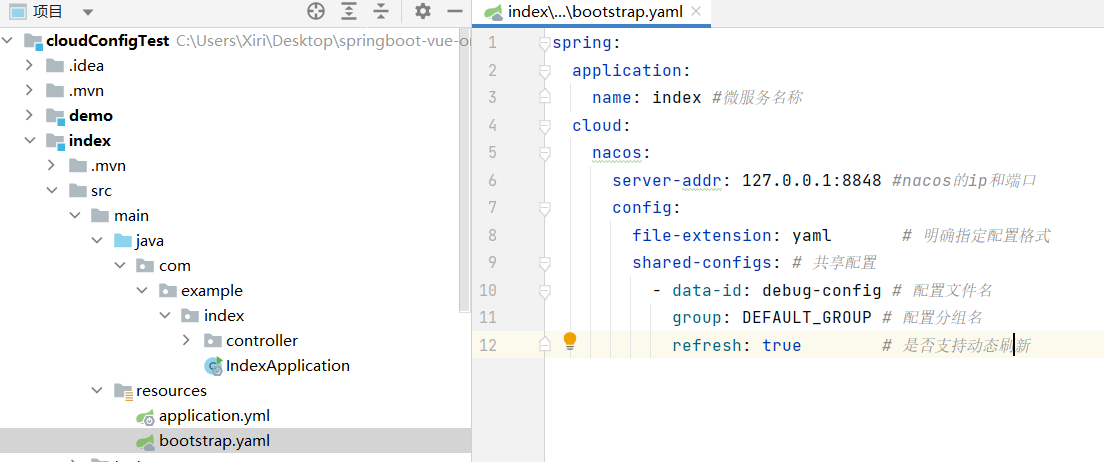
Task: Click the cloudConfigTest project folder icon
Action: coord(33,41)
